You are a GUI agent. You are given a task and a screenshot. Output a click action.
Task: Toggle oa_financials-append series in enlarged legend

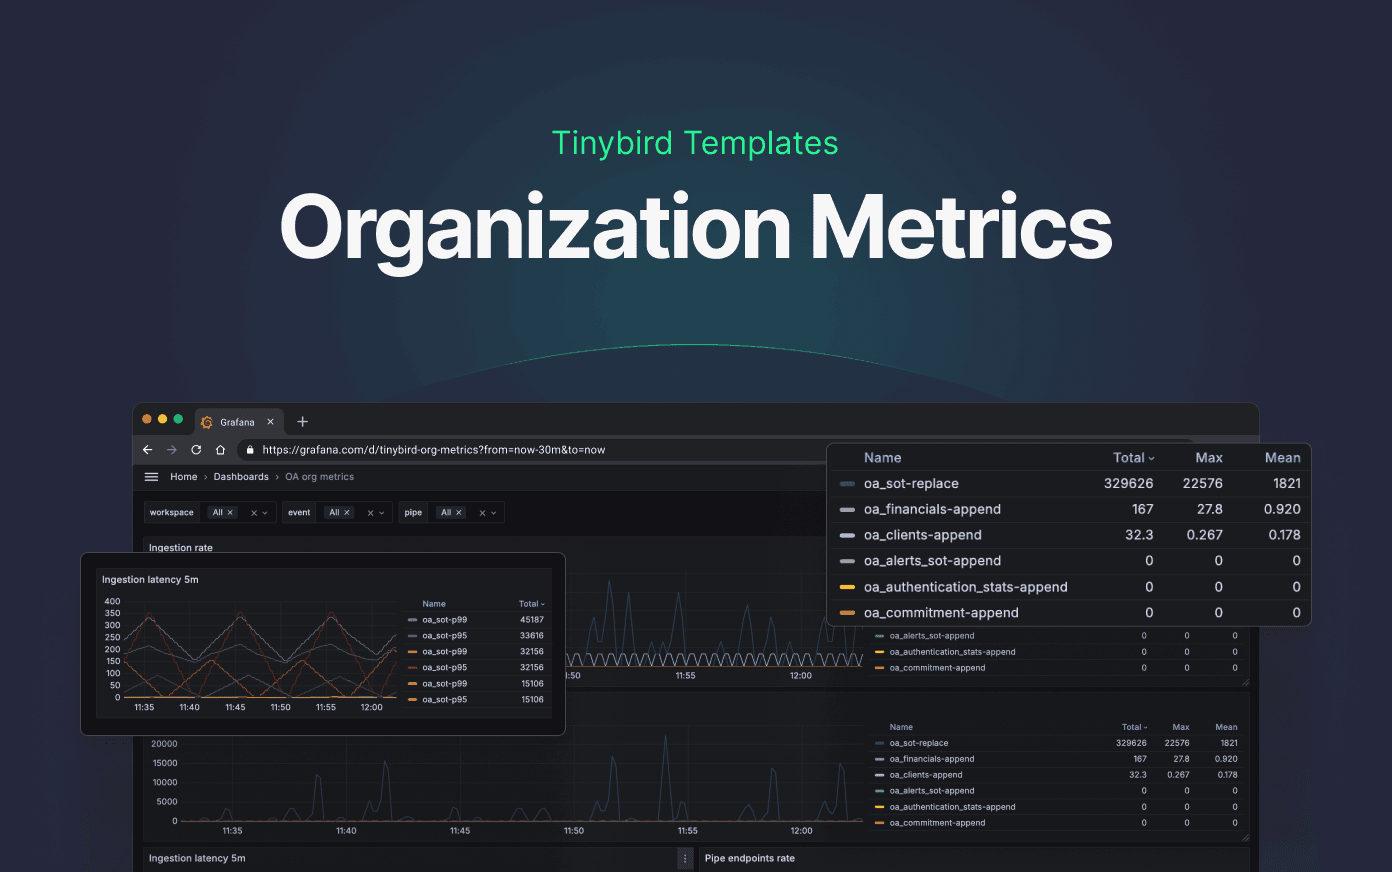[932, 510]
